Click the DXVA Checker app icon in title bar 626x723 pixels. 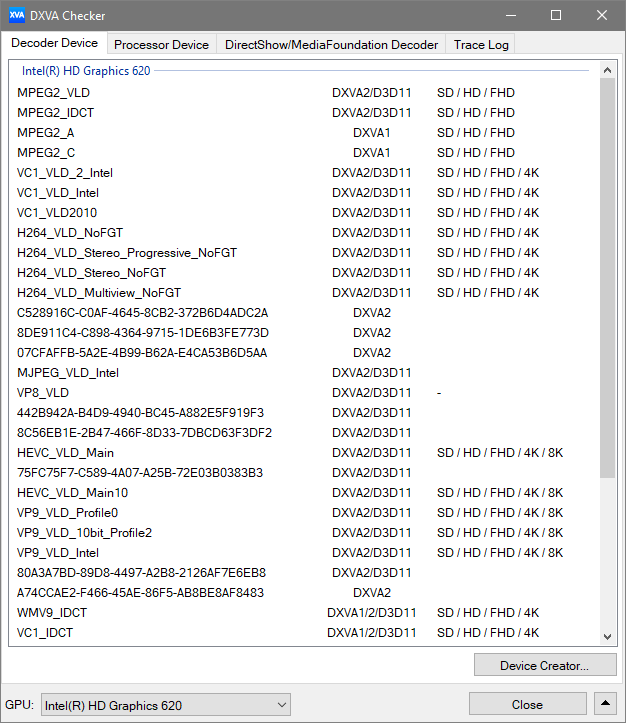pos(17,15)
